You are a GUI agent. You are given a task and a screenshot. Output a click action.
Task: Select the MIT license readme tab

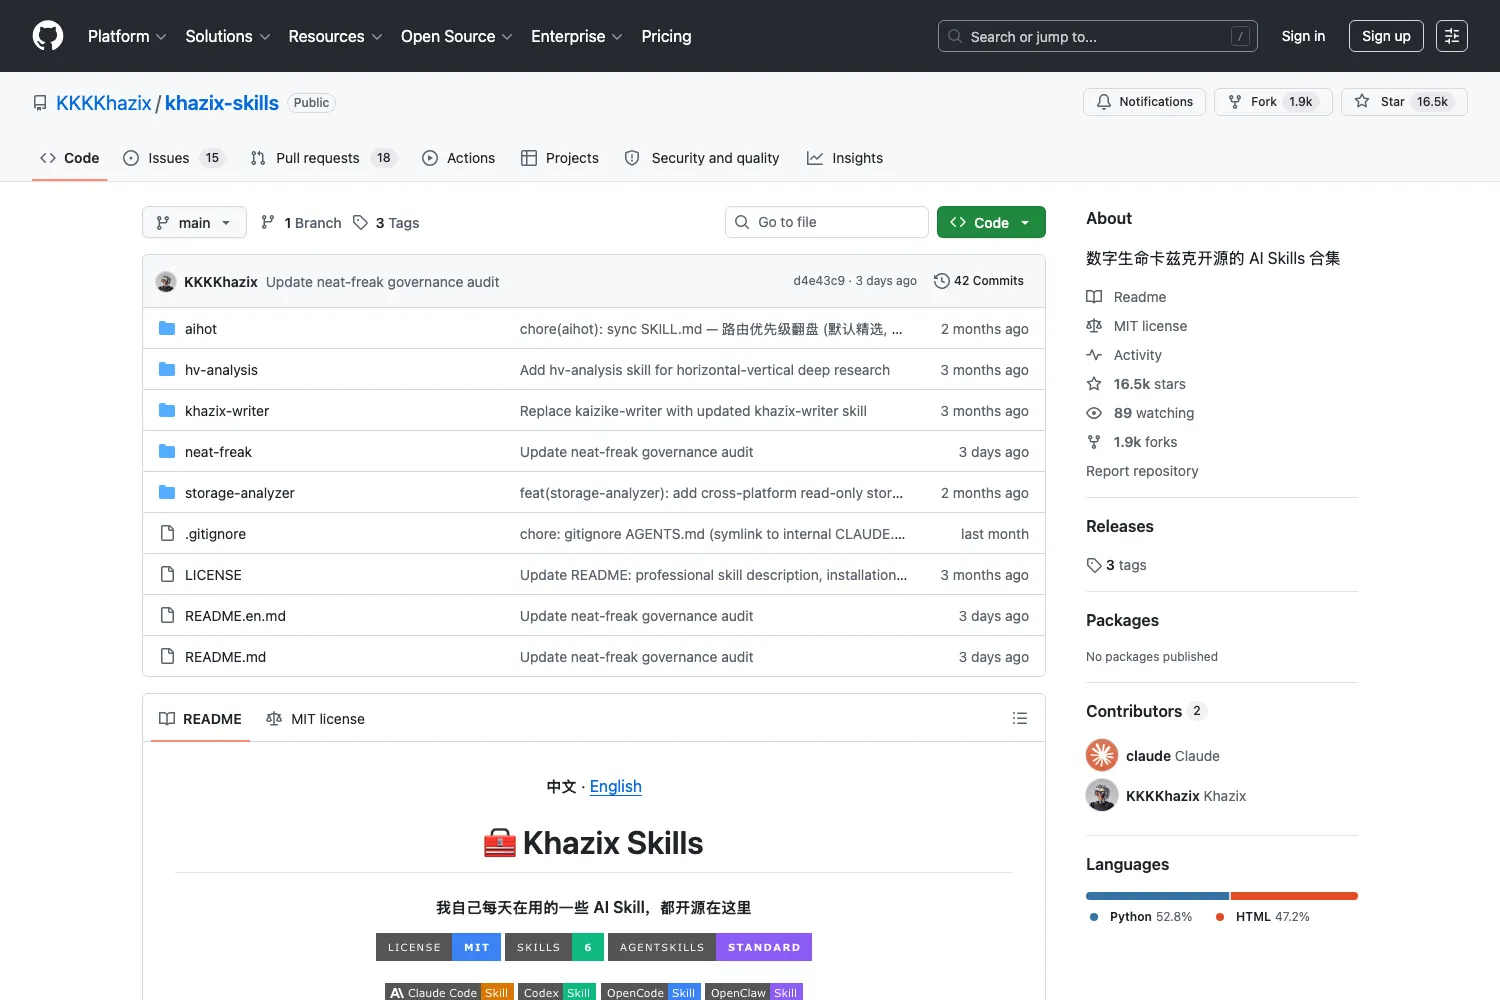(315, 719)
